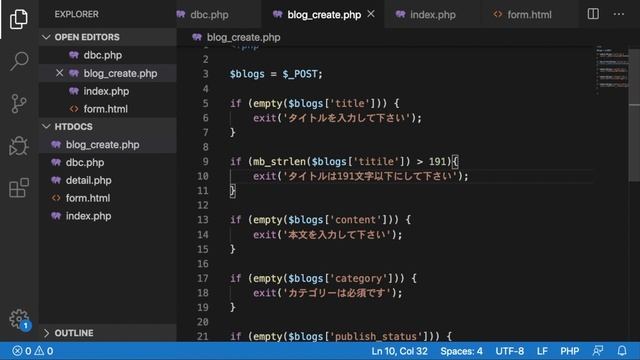Place cursor on '$blogs = $_POST;' line
Viewport: 640px width, 360px height.
click(x=276, y=74)
